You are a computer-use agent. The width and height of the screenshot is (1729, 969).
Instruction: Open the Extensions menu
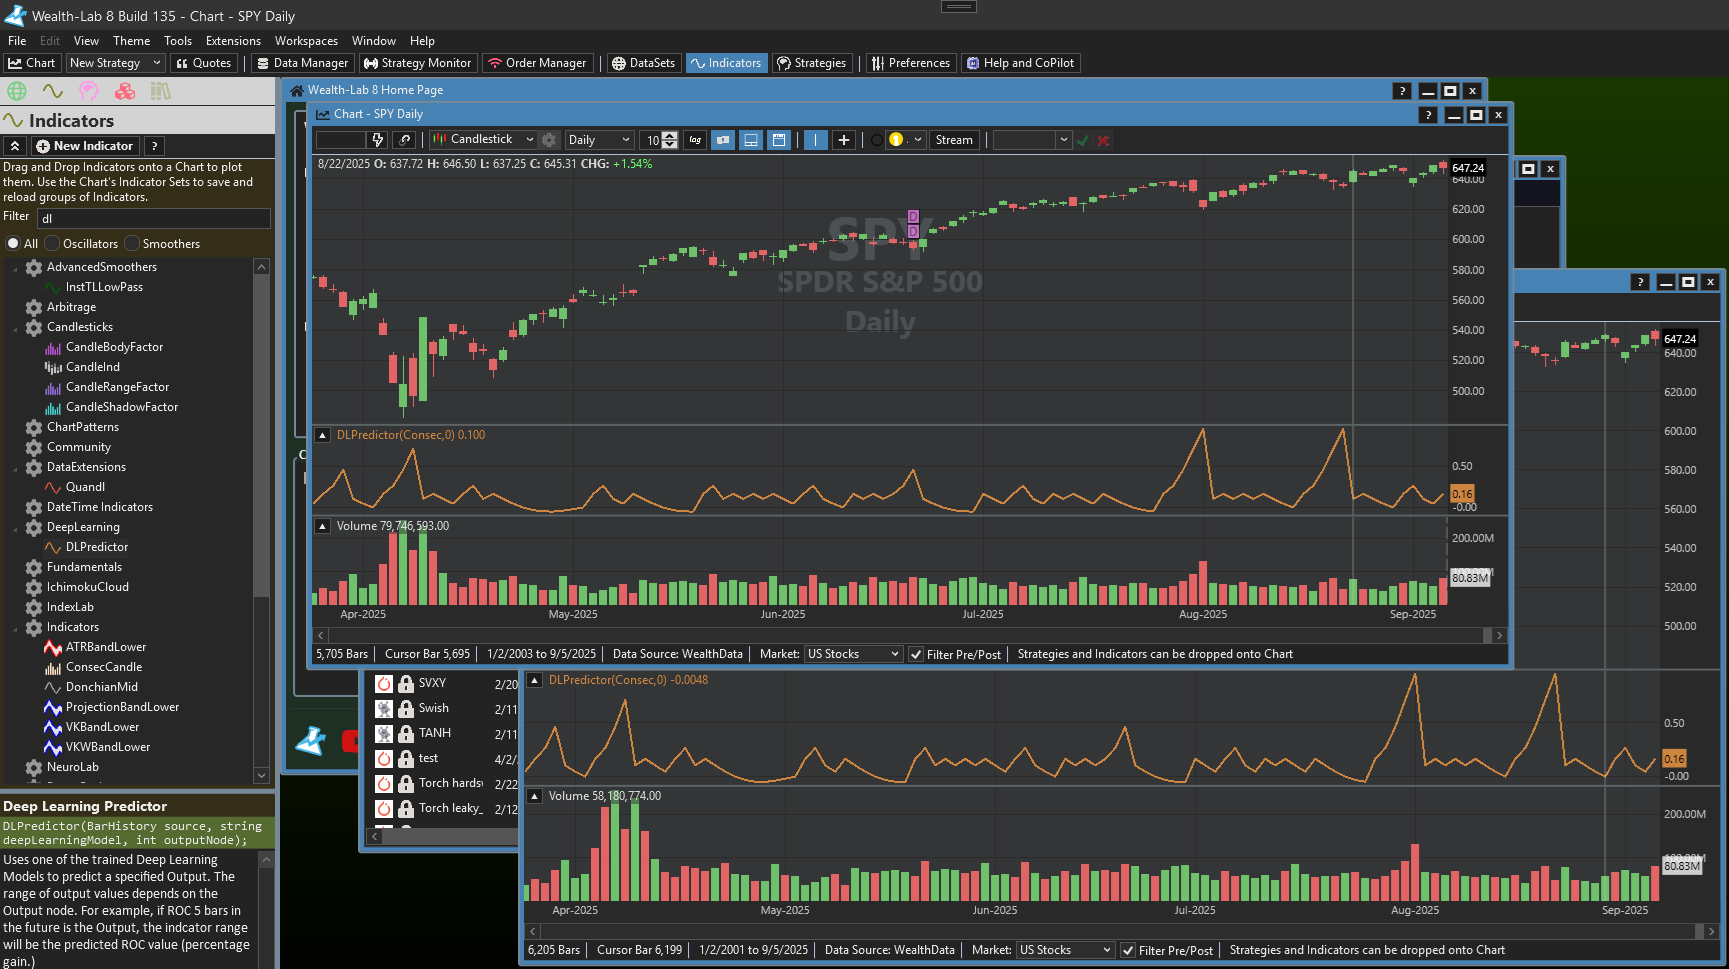click(x=233, y=41)
